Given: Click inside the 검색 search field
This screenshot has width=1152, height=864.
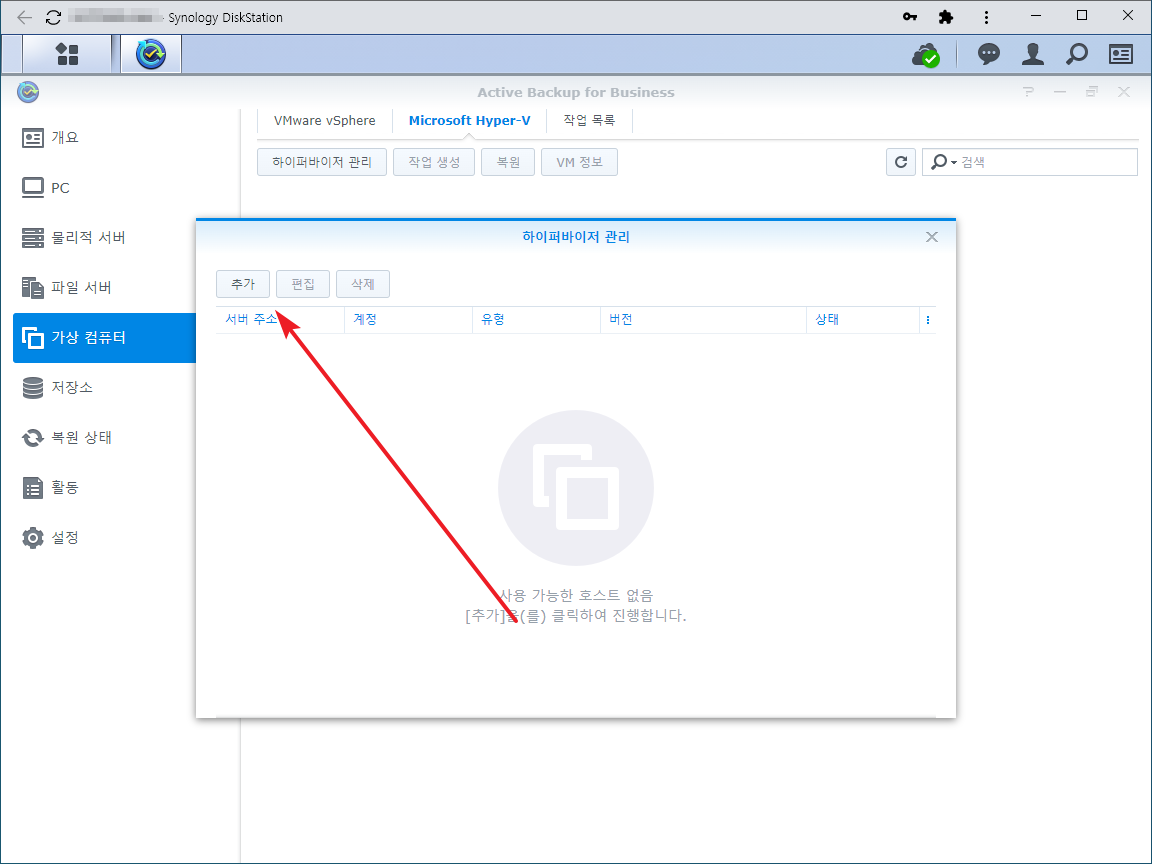Looking at the screenshot, I should click(1029, 162).
